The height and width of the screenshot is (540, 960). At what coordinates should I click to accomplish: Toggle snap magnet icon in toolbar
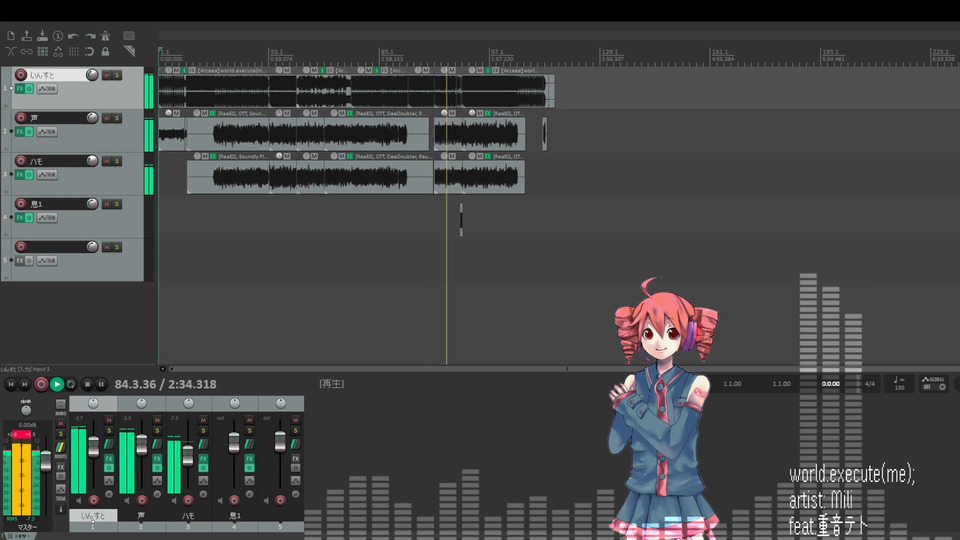click(x=90, y=51)
